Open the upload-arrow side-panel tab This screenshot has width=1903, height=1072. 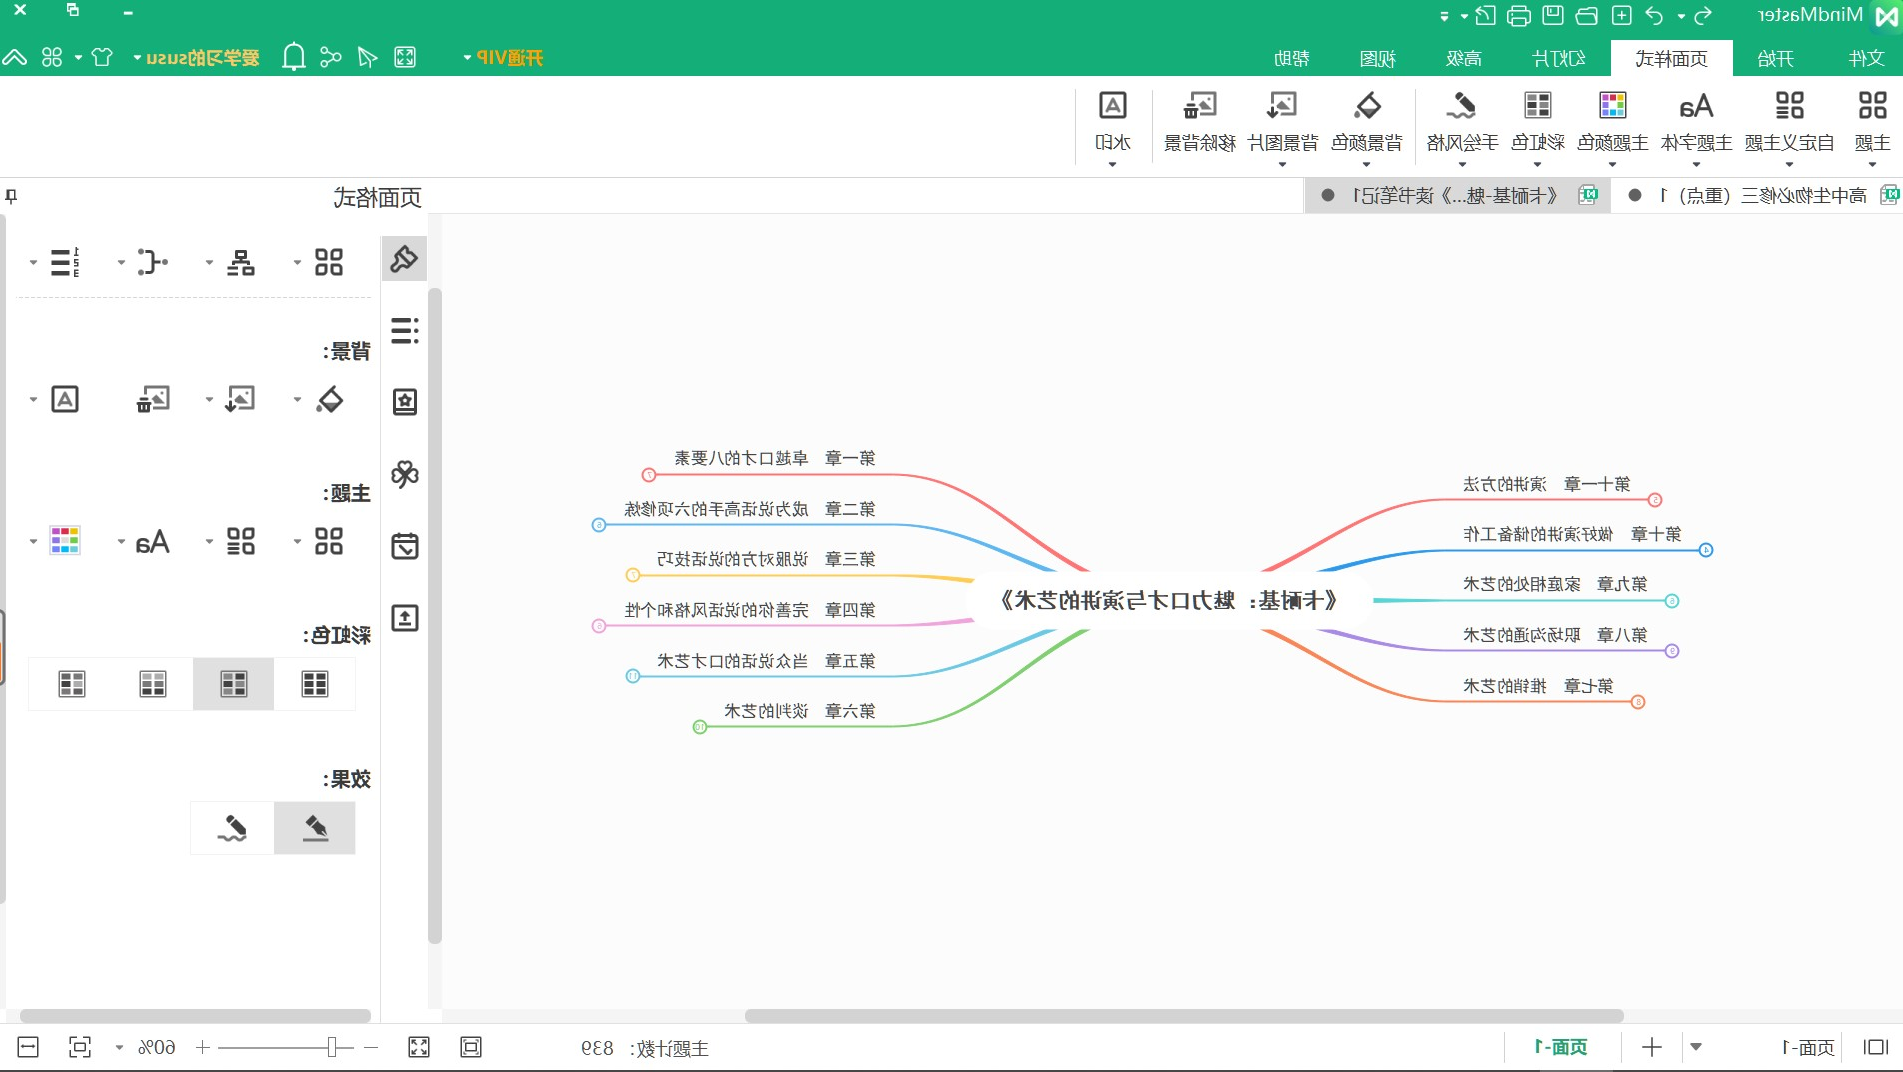404,618
